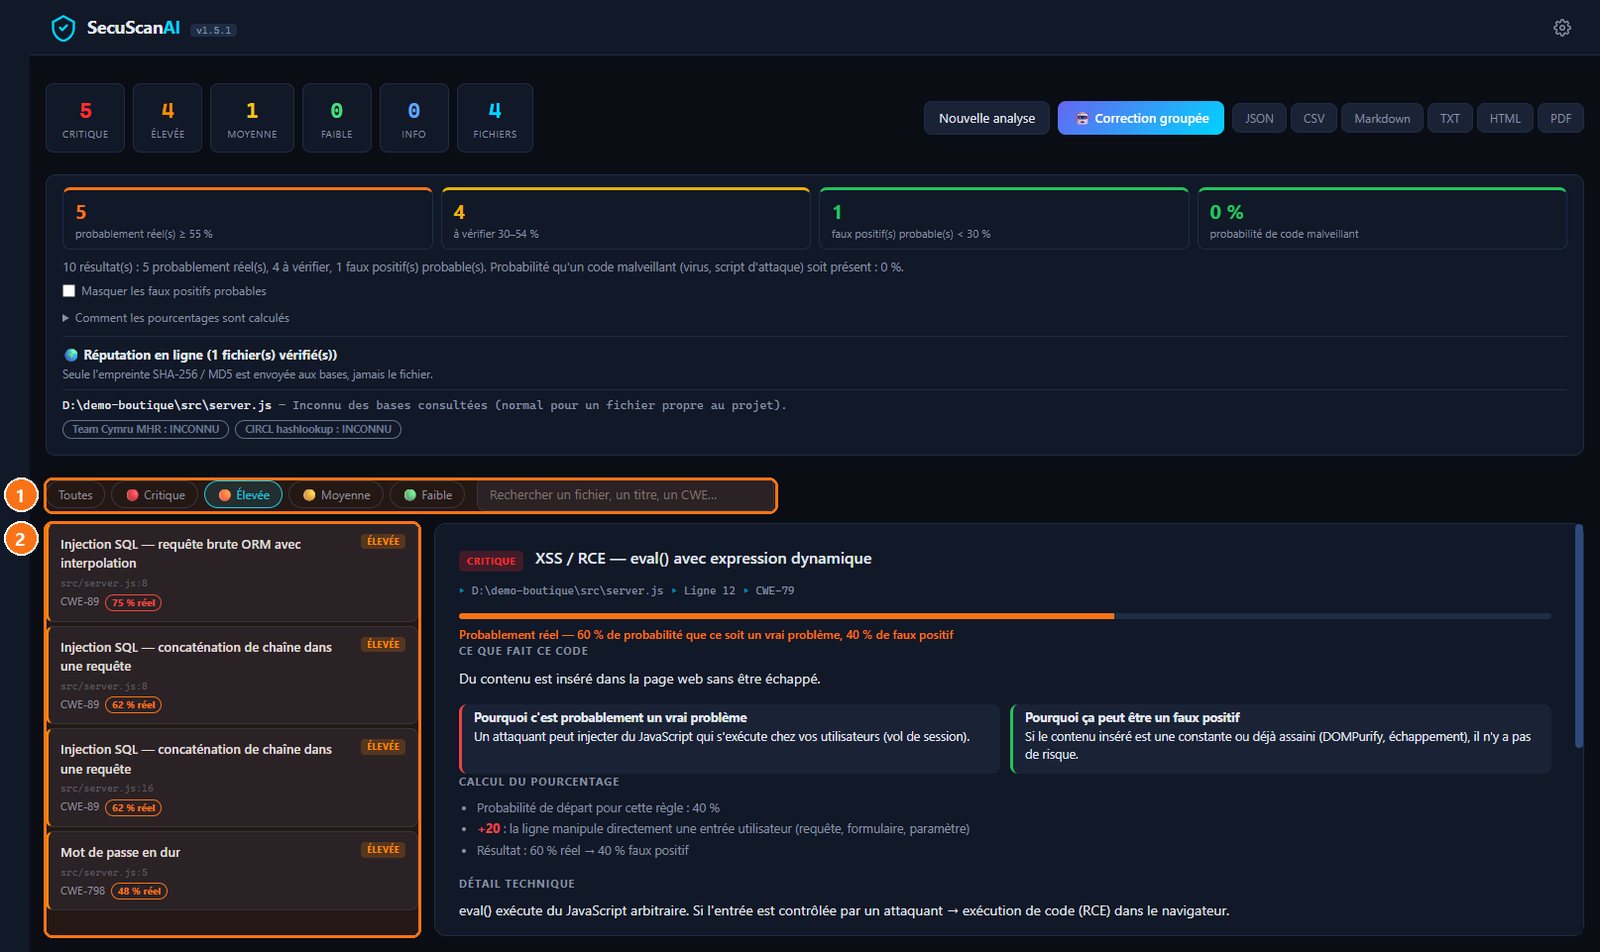Click the 48 % réel badge
This screenshot has height=952, width=1600.
pos(139,891)
